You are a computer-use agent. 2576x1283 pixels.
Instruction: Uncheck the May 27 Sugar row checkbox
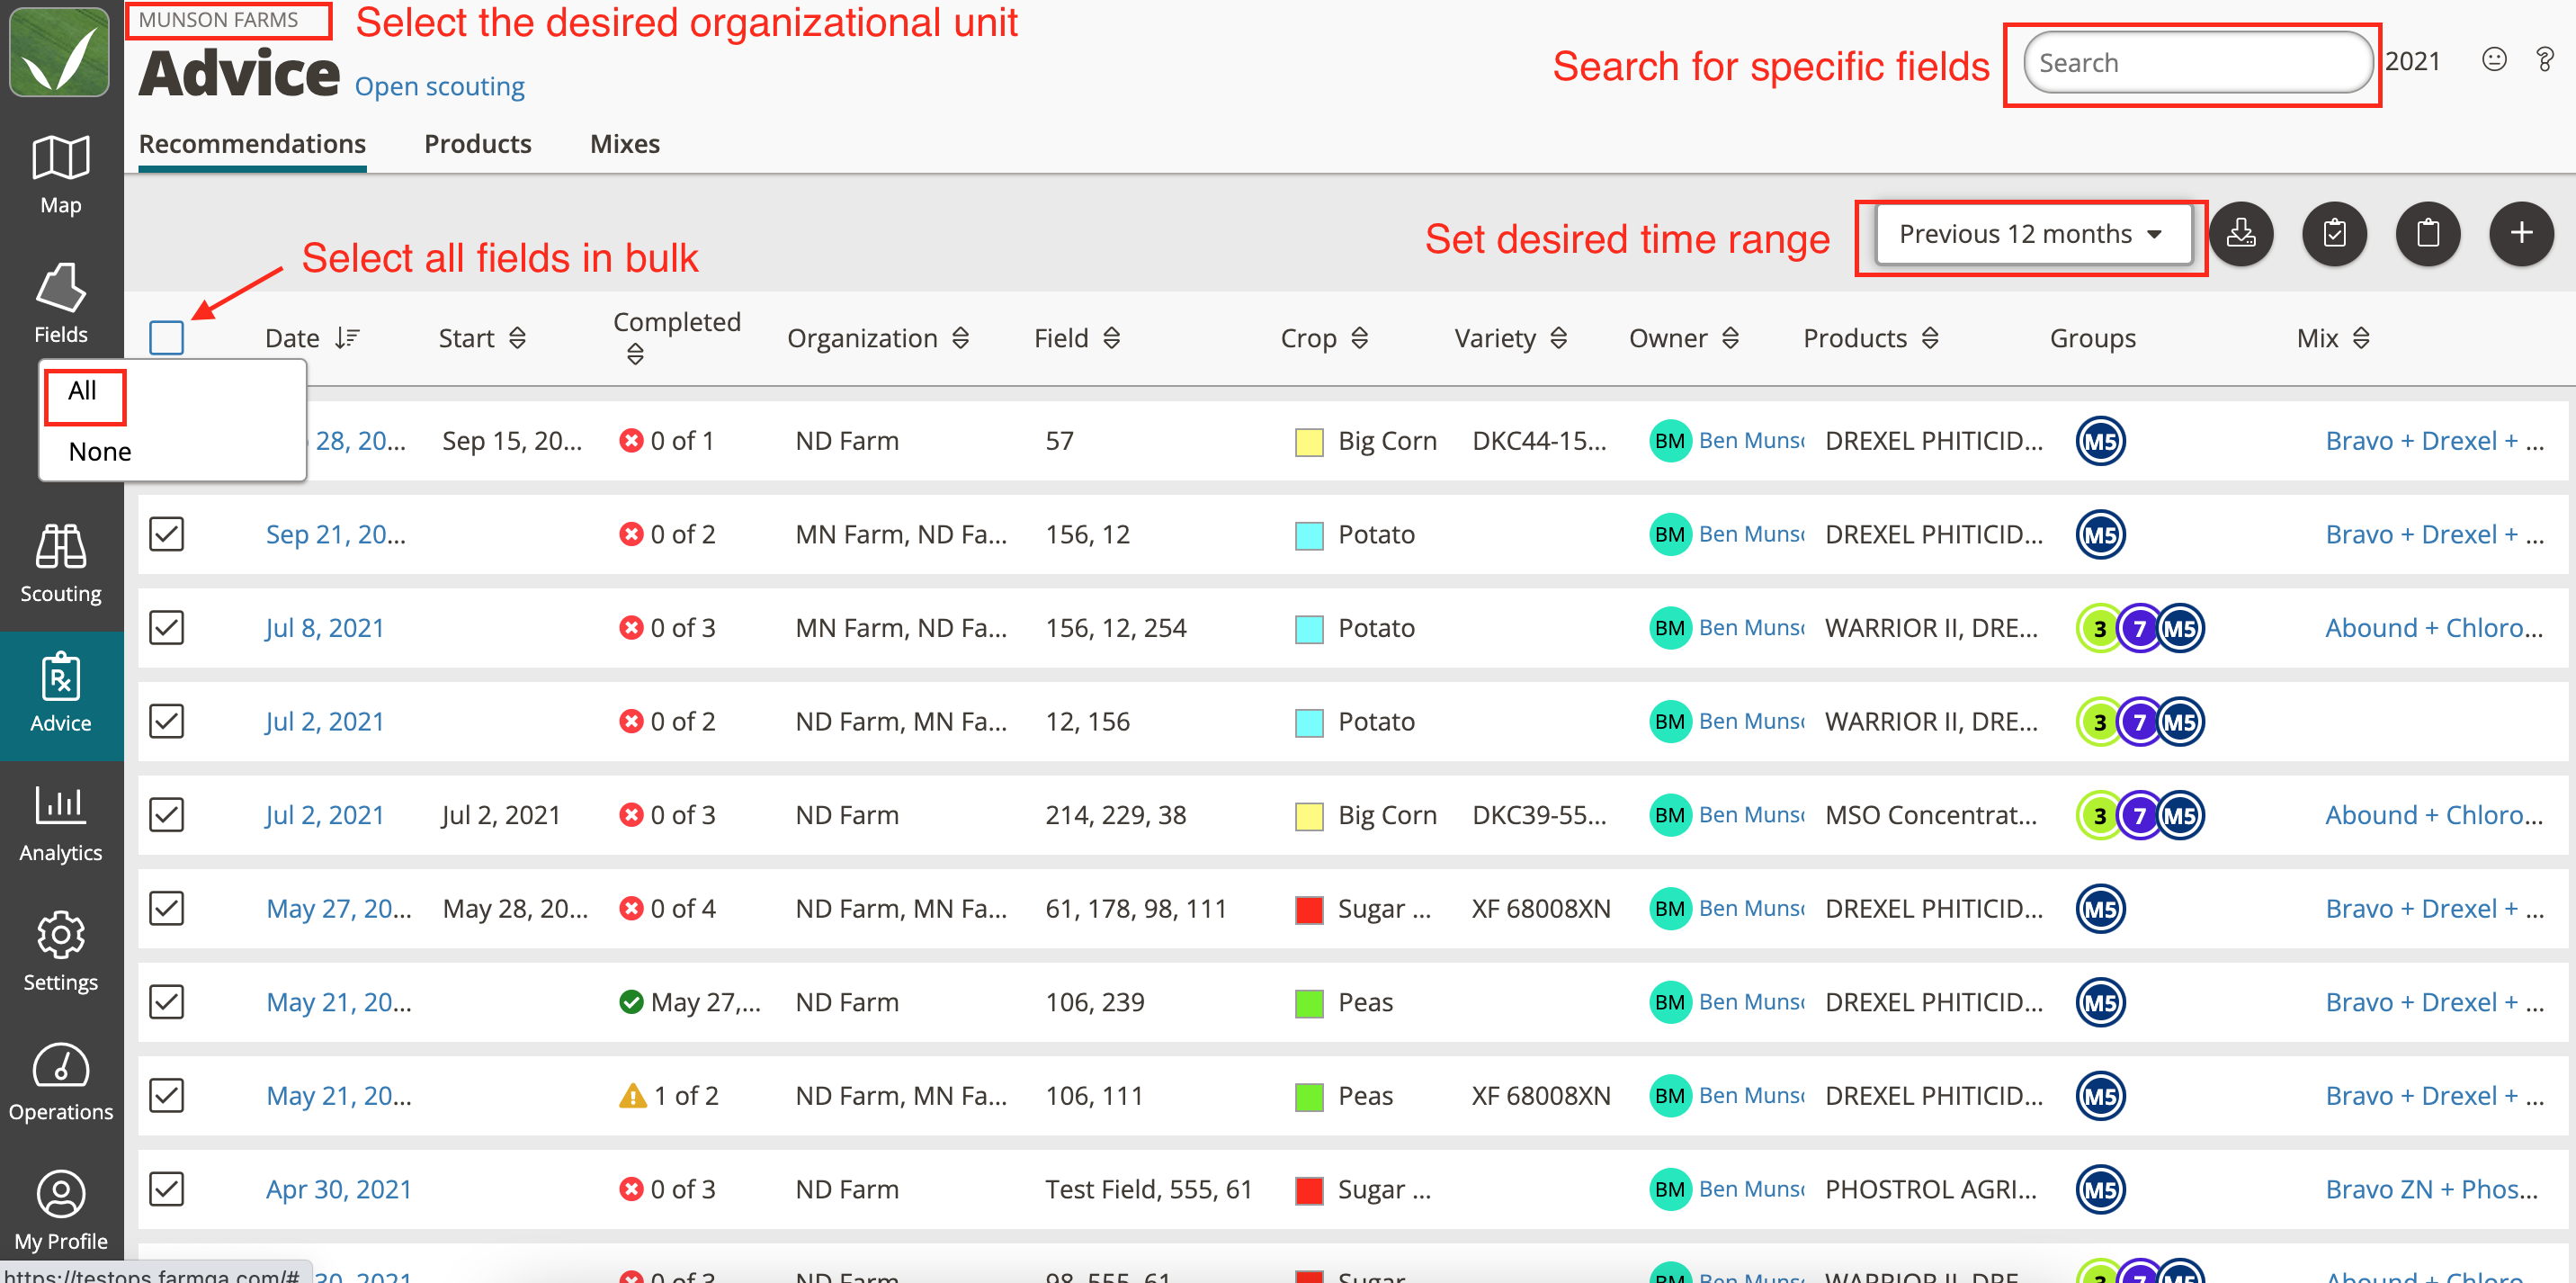pos(166,909)
